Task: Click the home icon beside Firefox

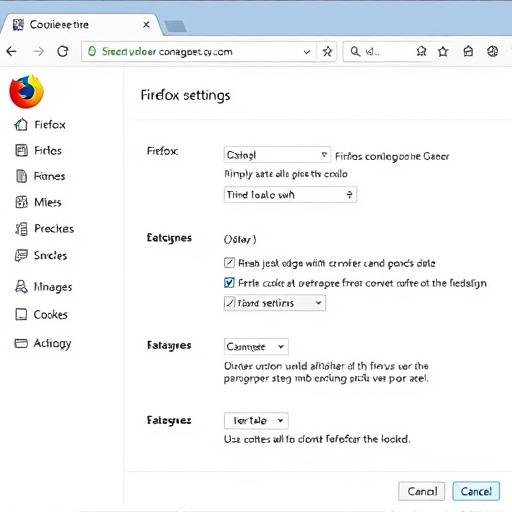Action: pyautogui.click(x=21, y=125)
